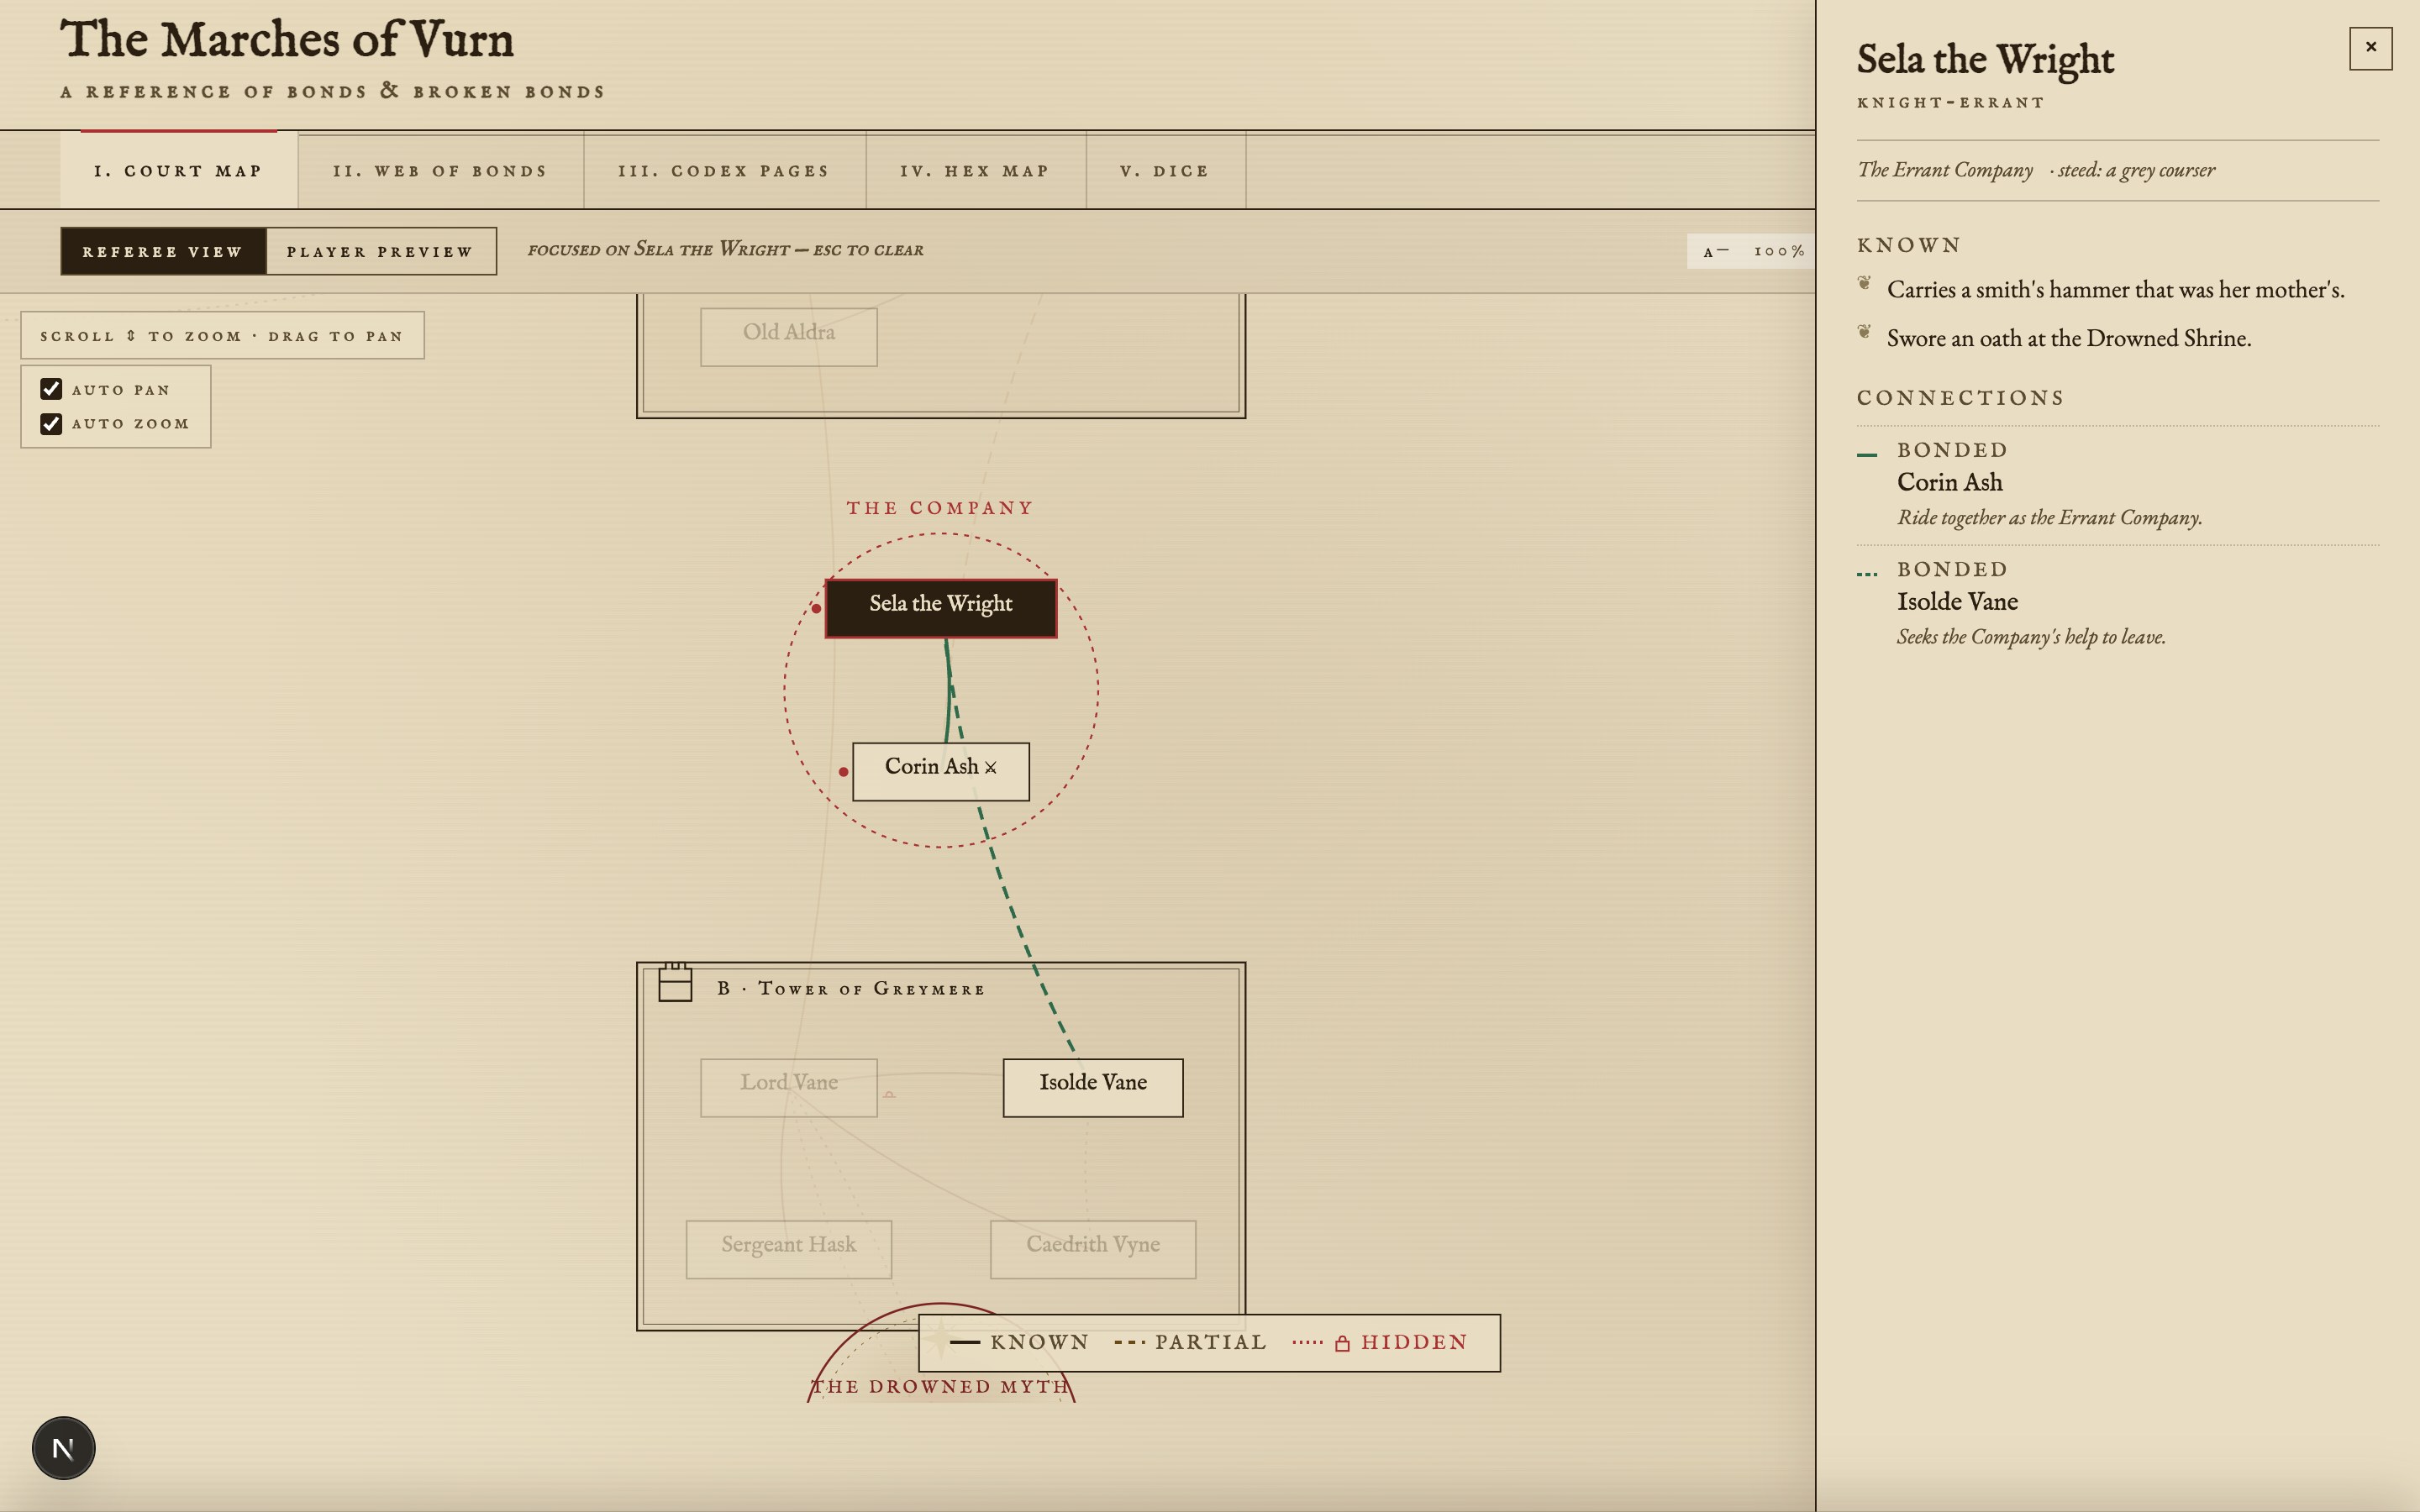Switch to Player Preview mode
This screenshot has width=2420, height=1512.
click(x=380, y=251)
